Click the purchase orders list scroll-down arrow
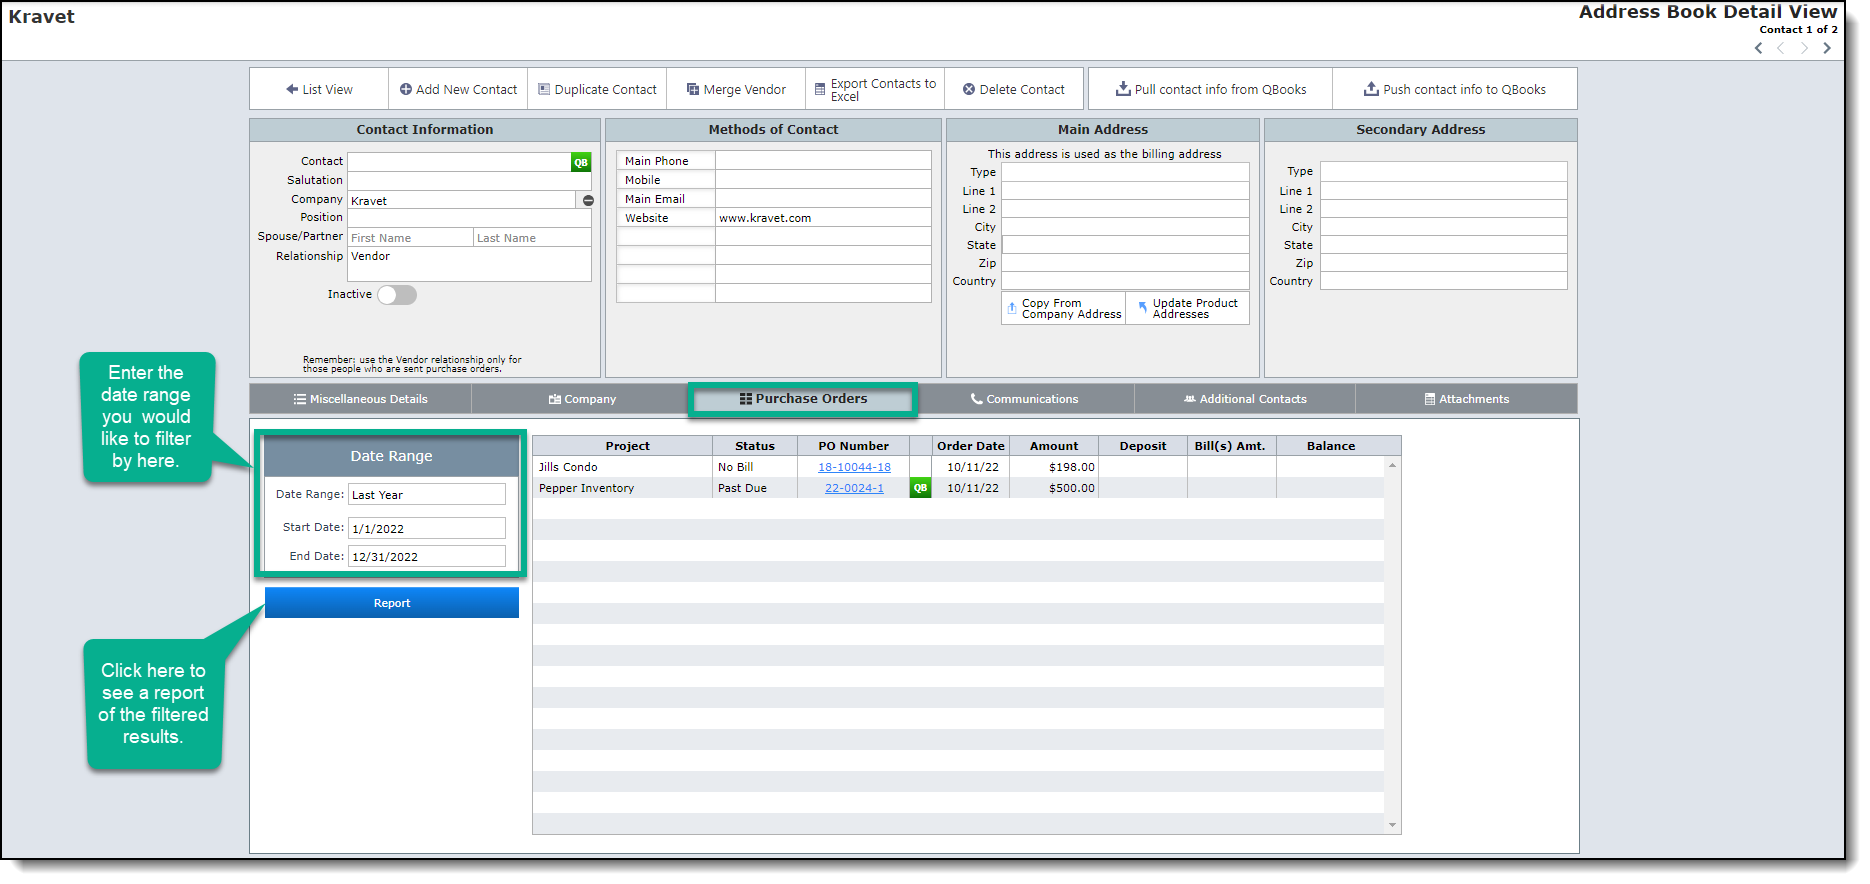 click(1392, 825)
